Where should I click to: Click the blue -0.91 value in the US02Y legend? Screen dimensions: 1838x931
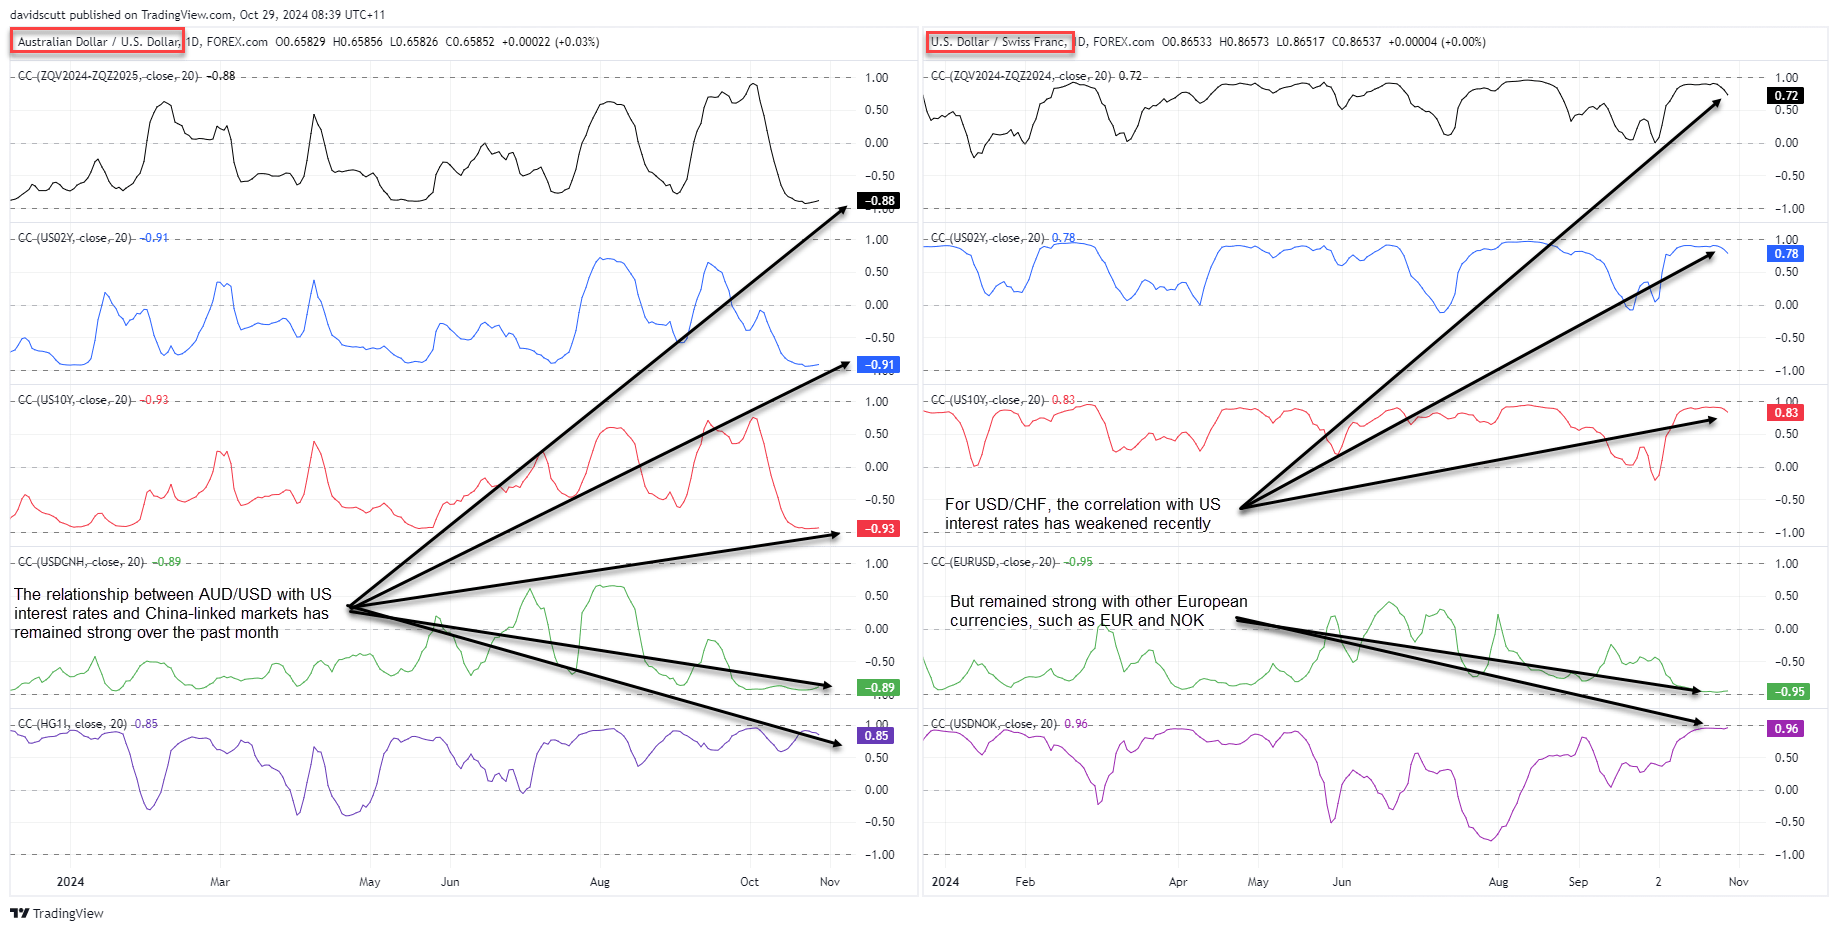pyautogui.click(x=154, y=238)
